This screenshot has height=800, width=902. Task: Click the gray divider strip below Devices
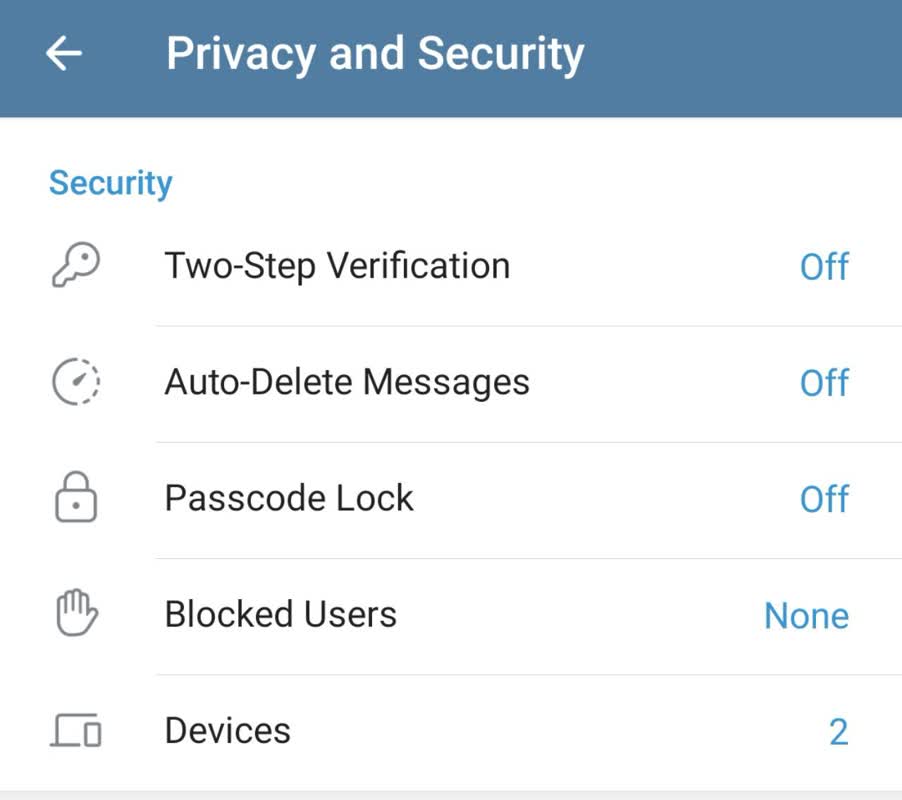pyautogui.click(x=450, y=795)
